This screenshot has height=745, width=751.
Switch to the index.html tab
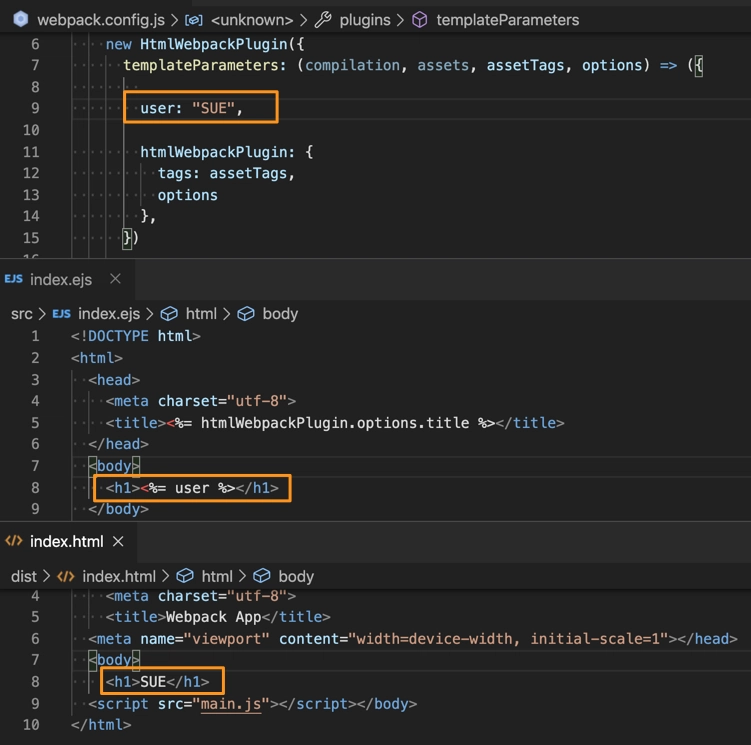(x=67, y=541)
